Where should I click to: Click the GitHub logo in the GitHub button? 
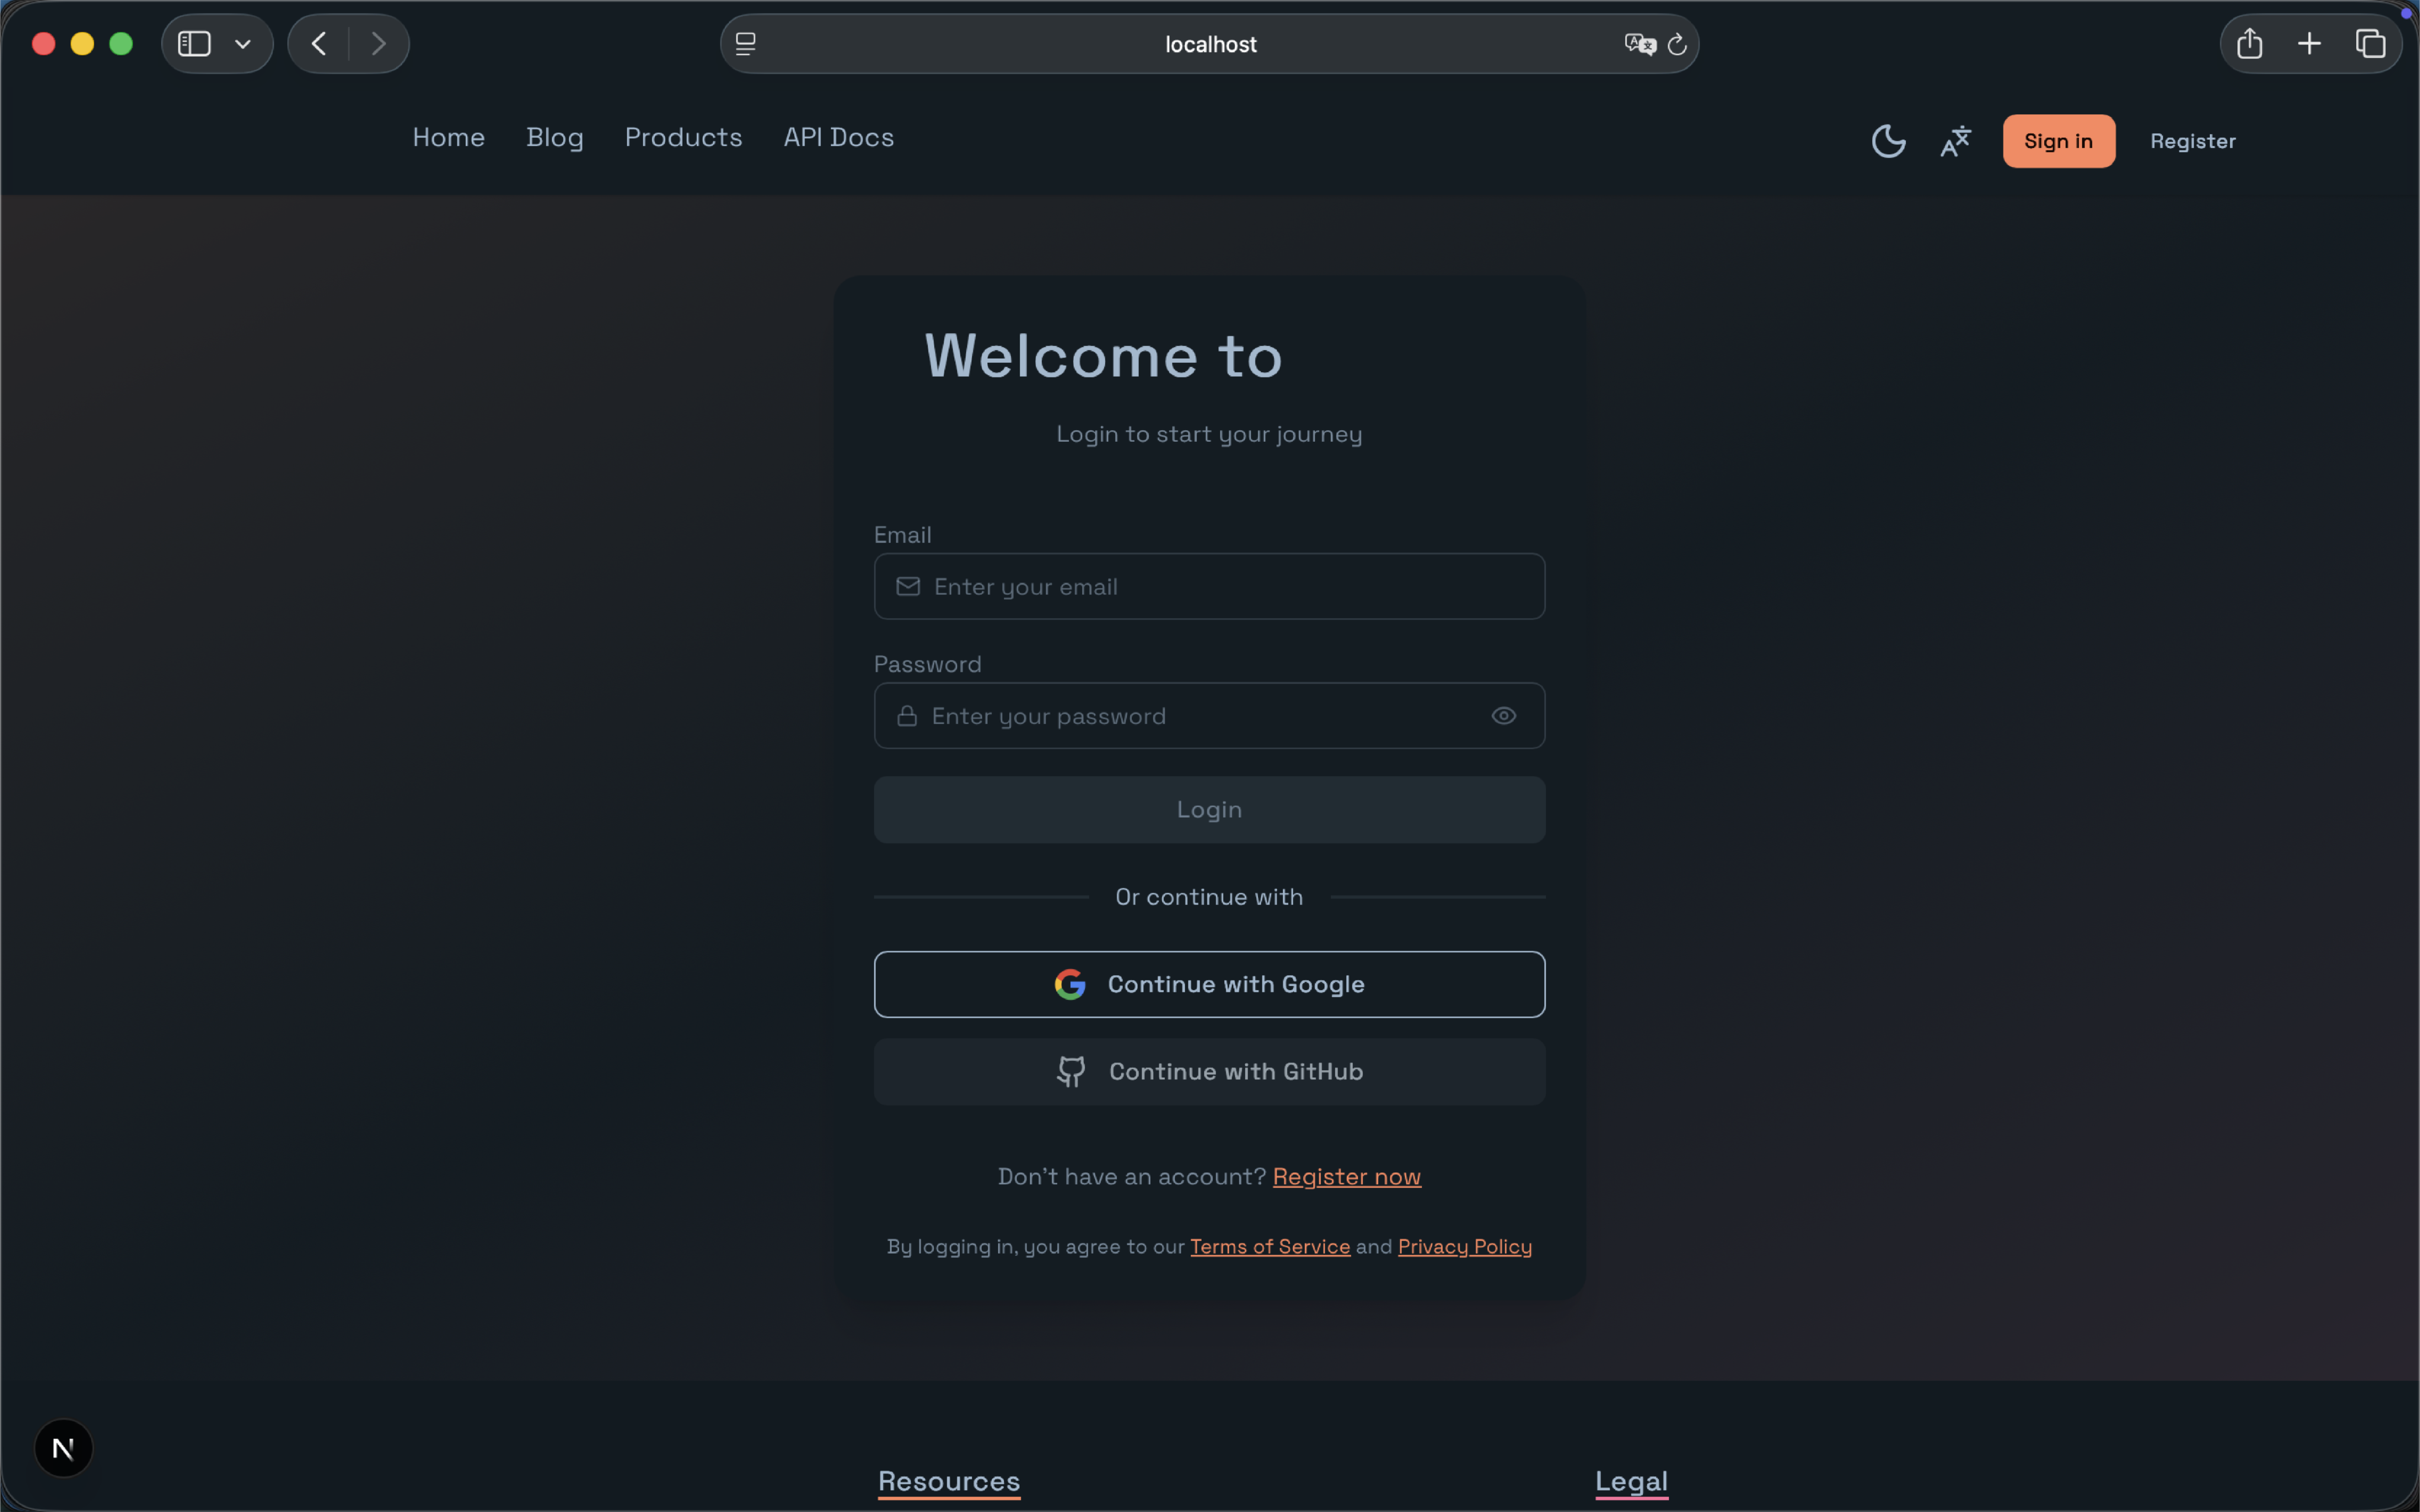tap(1071, 1072)
